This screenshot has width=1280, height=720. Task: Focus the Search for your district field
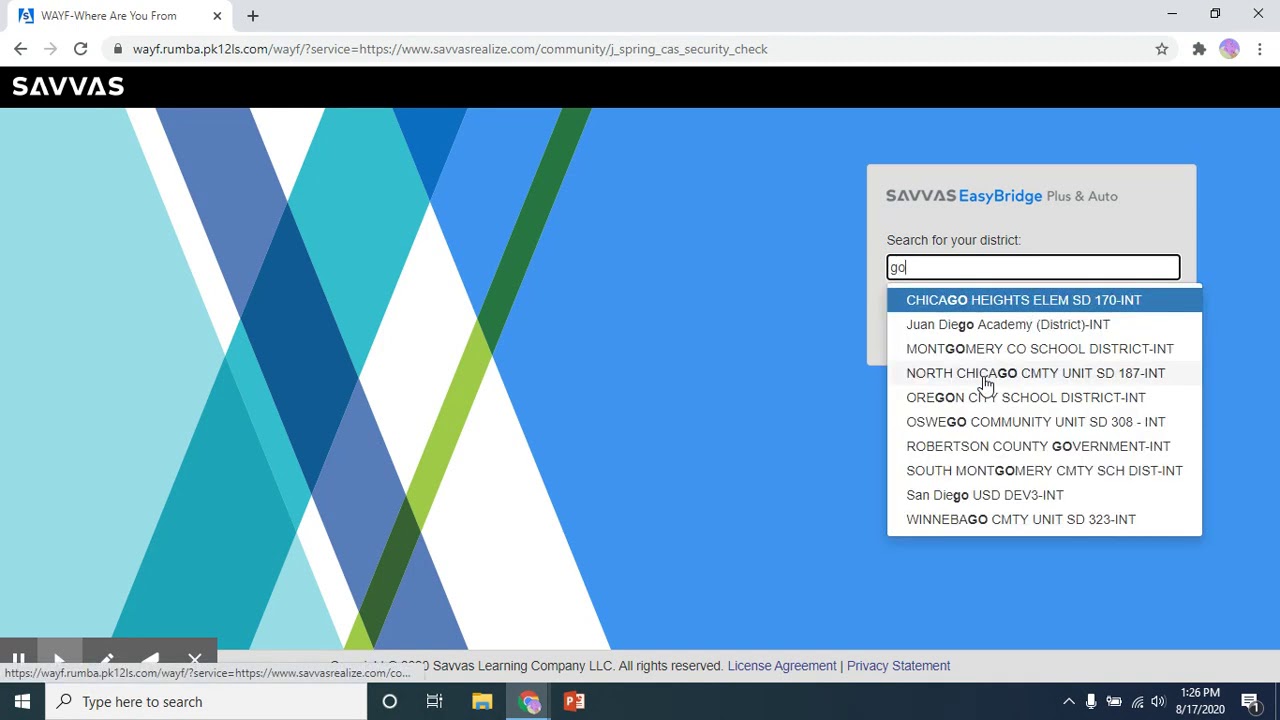(1033, 267)
